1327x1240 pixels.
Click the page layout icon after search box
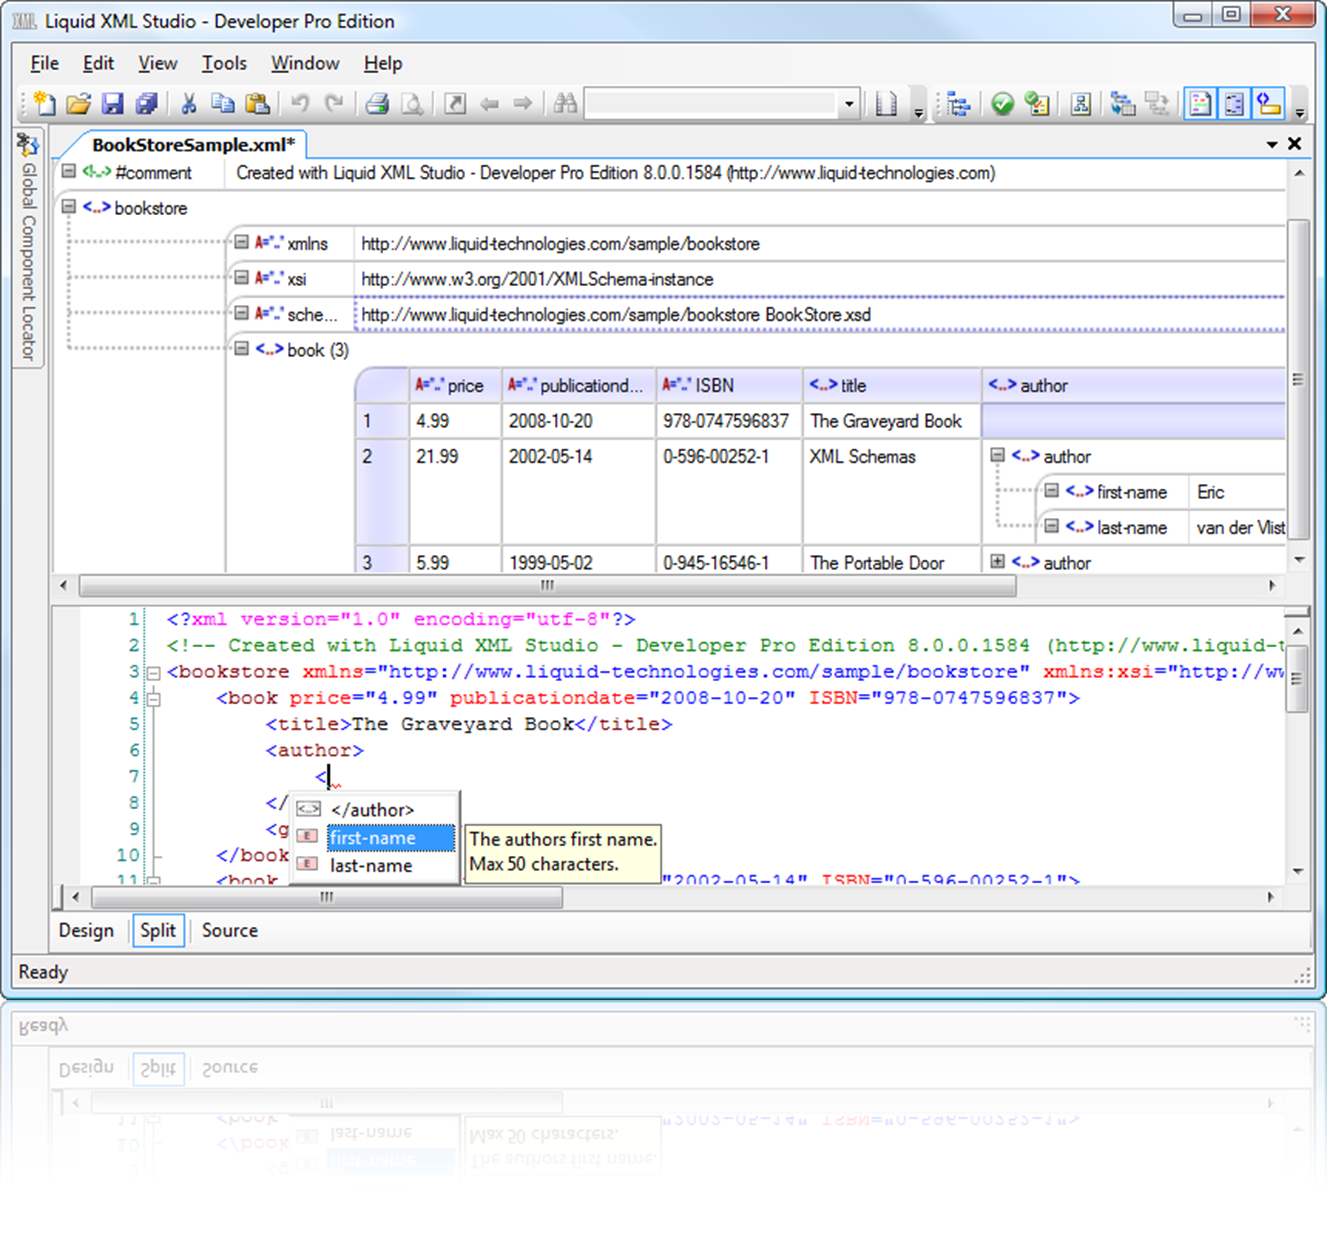pyautogui.click(x=886, y=103)
